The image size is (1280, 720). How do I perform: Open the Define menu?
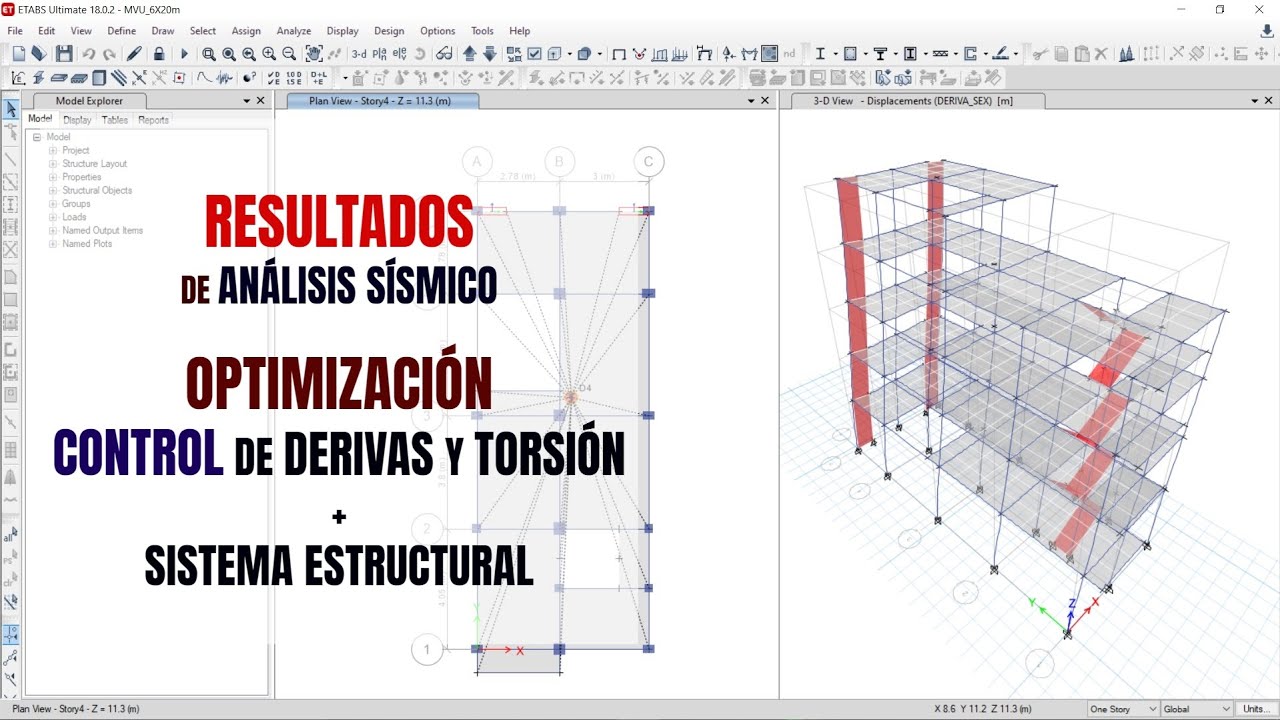121,31
